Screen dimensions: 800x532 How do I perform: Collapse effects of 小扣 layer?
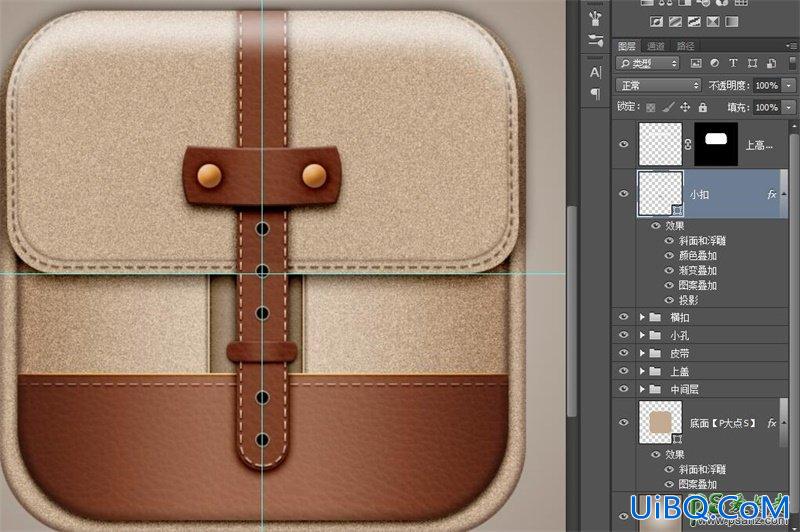[784, 194]
